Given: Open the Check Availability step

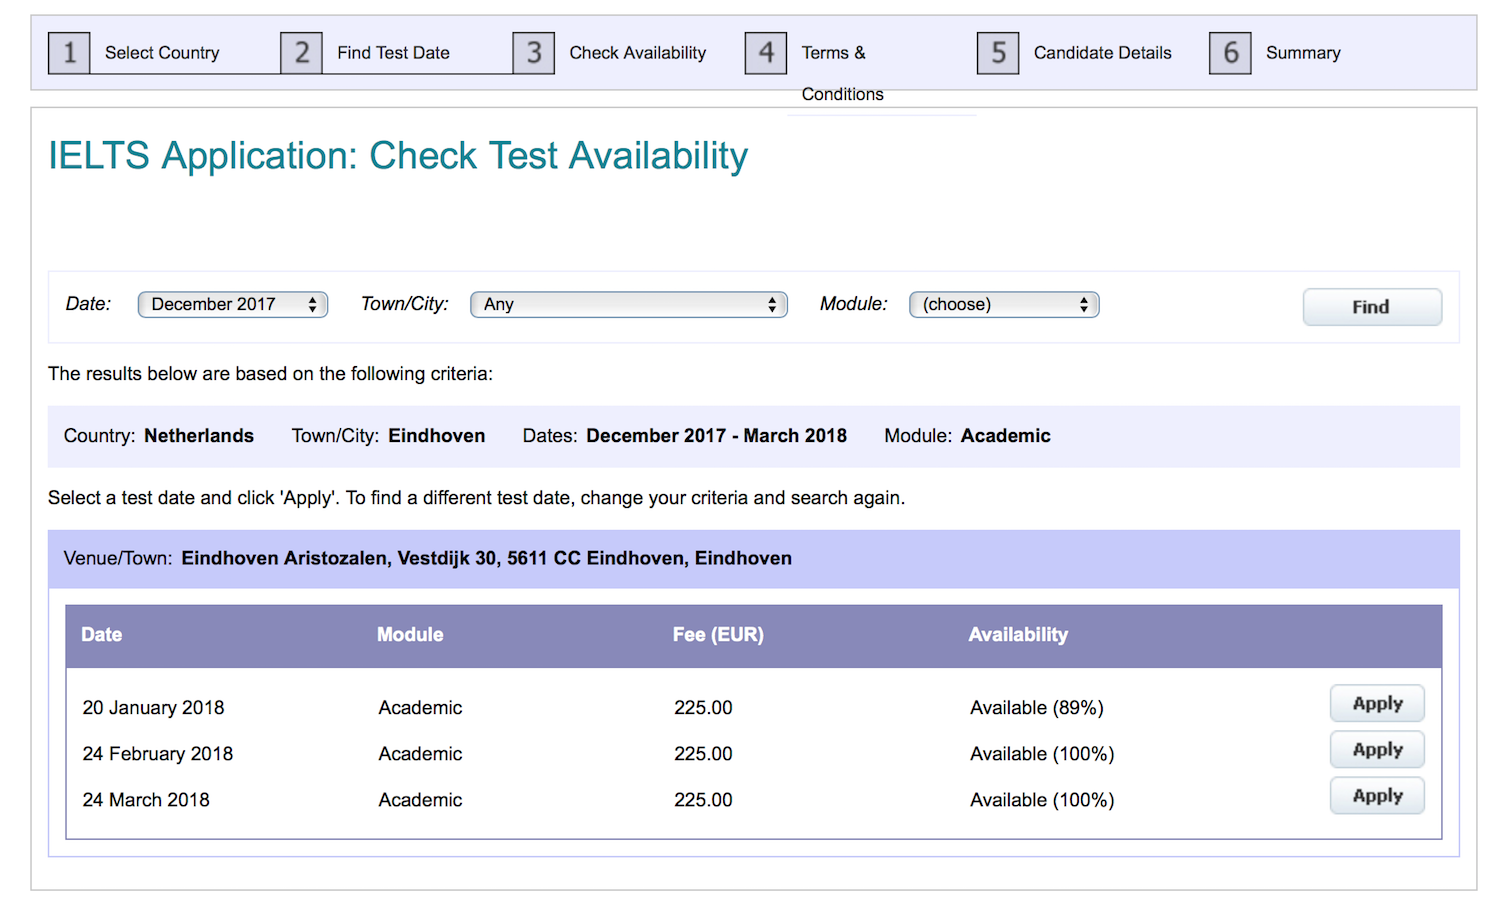Looking at the screenshot, I should (638, 53).
